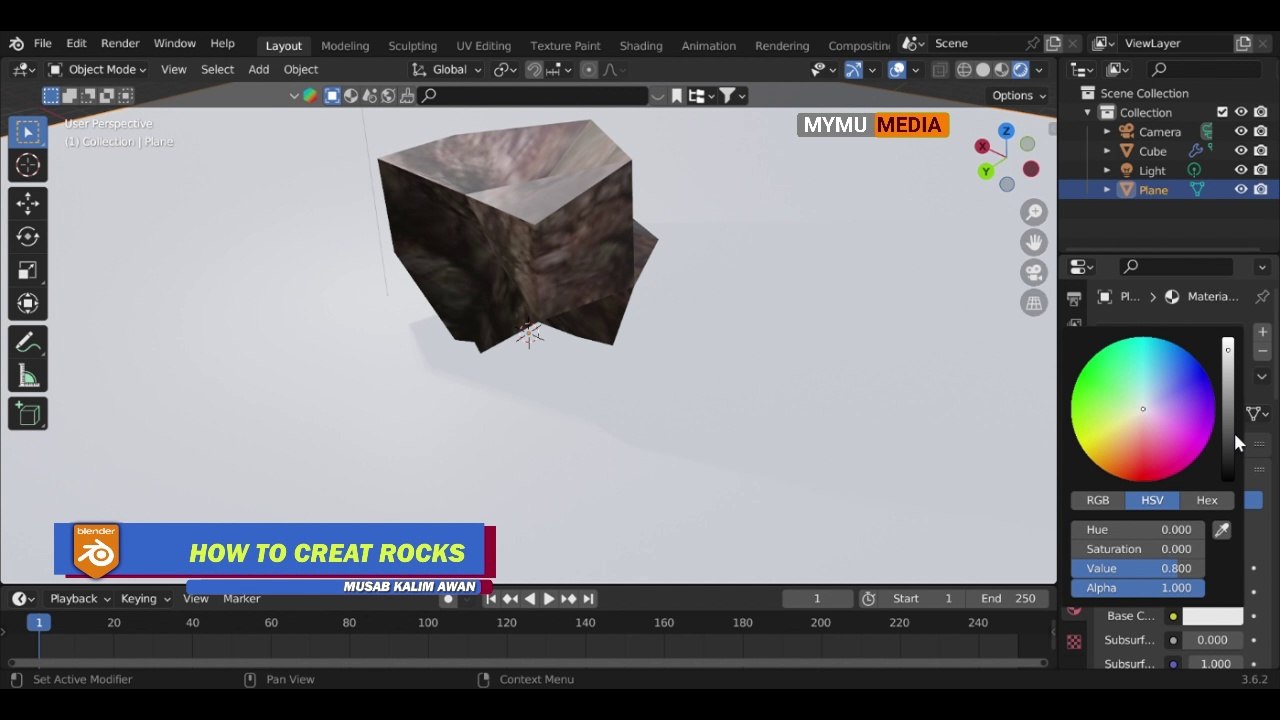Jump to the timeline start frame
Screen dimensions: 1280x720
[491, 598]
